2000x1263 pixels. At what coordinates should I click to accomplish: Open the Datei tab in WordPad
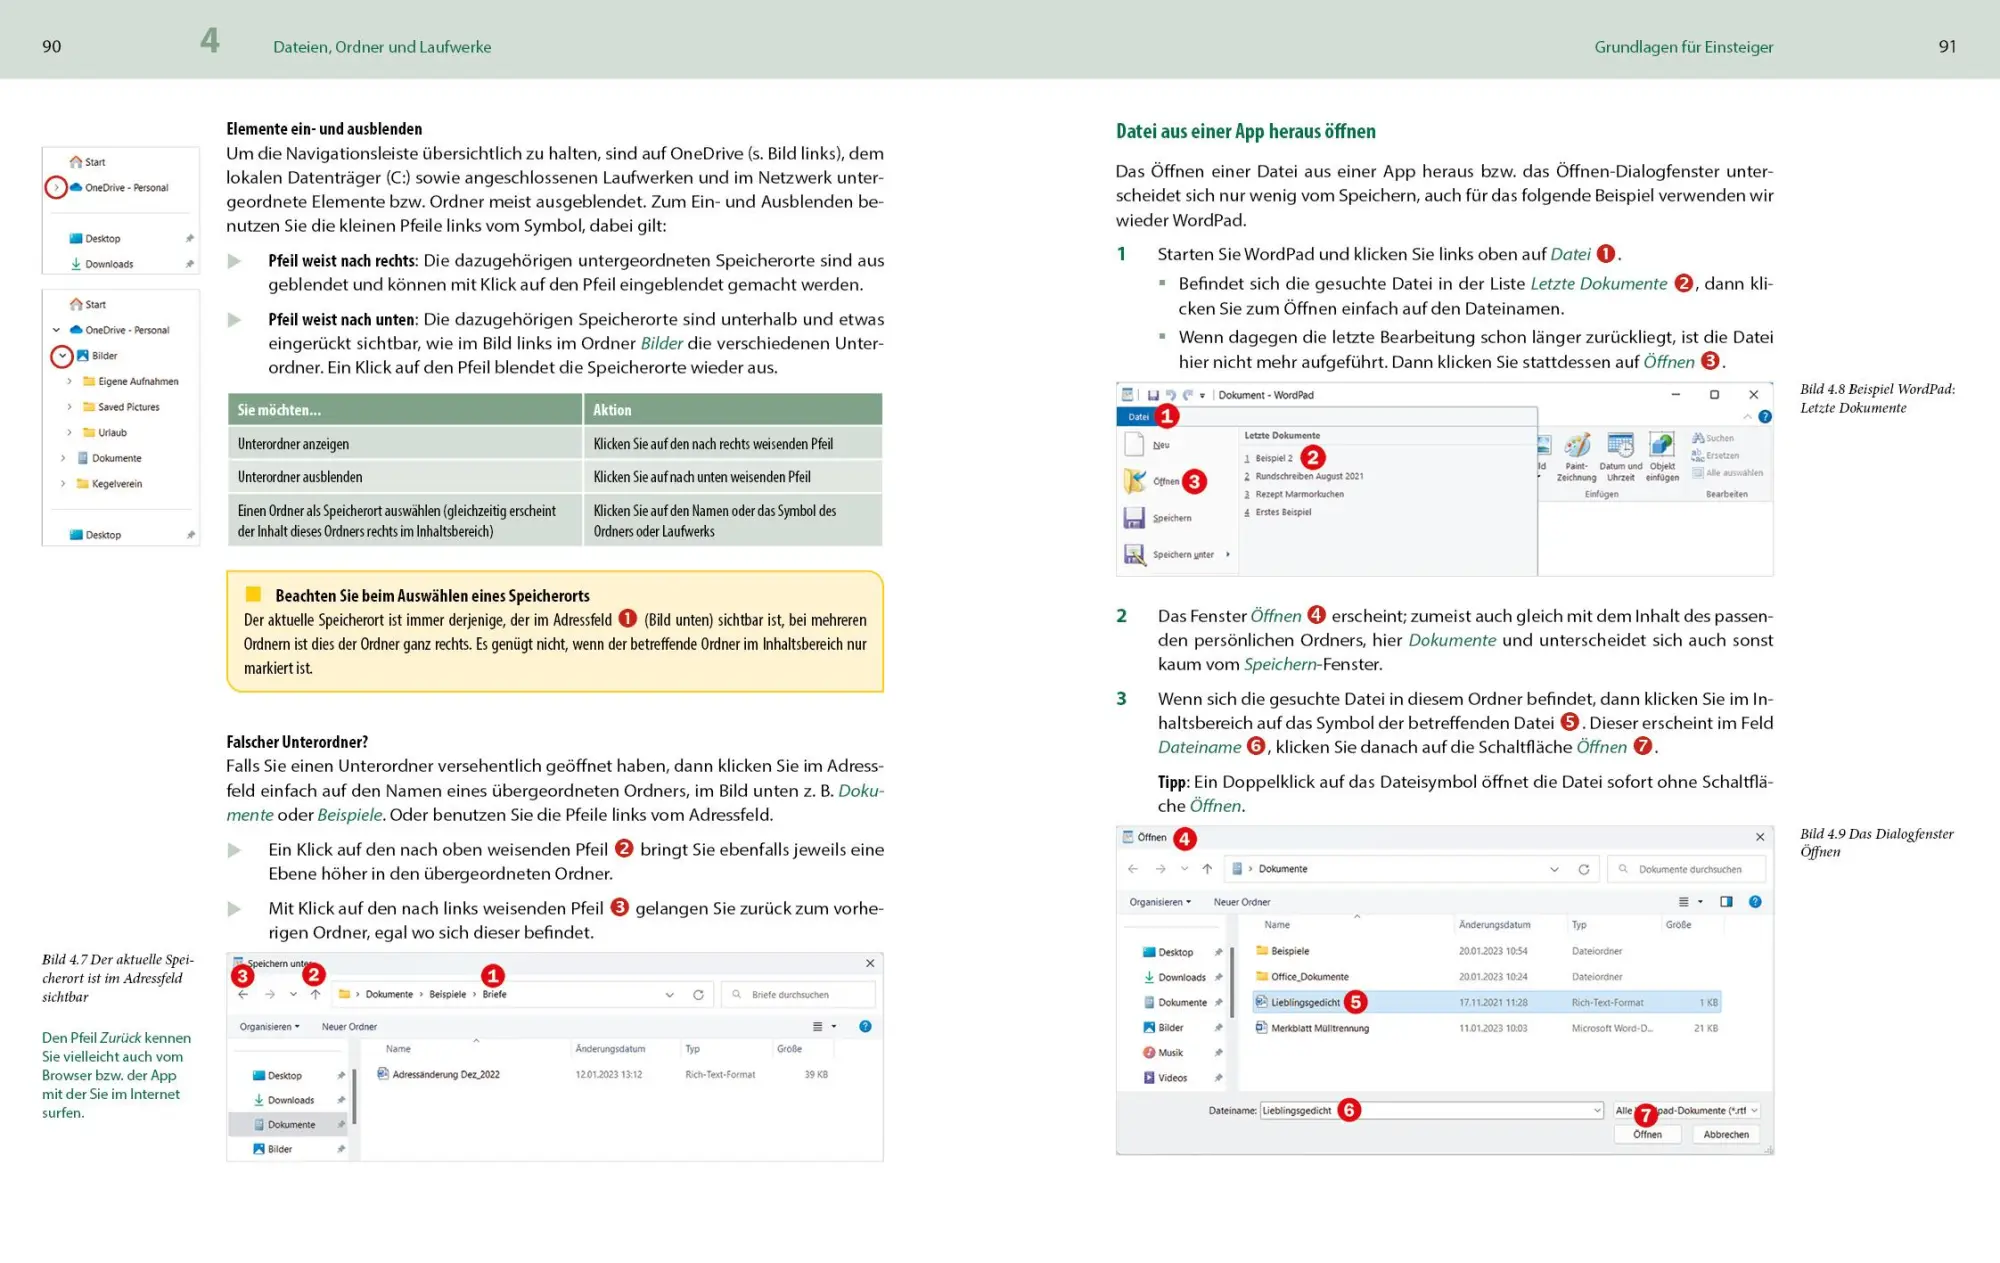(x=1138, y=417)
